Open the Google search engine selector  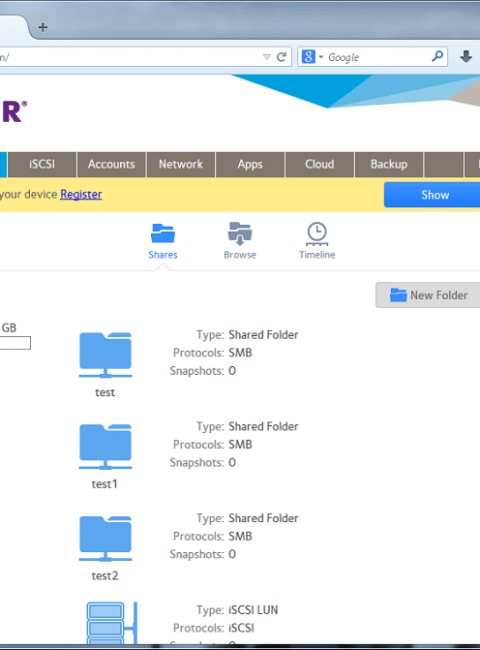click(x=312, y=56)
